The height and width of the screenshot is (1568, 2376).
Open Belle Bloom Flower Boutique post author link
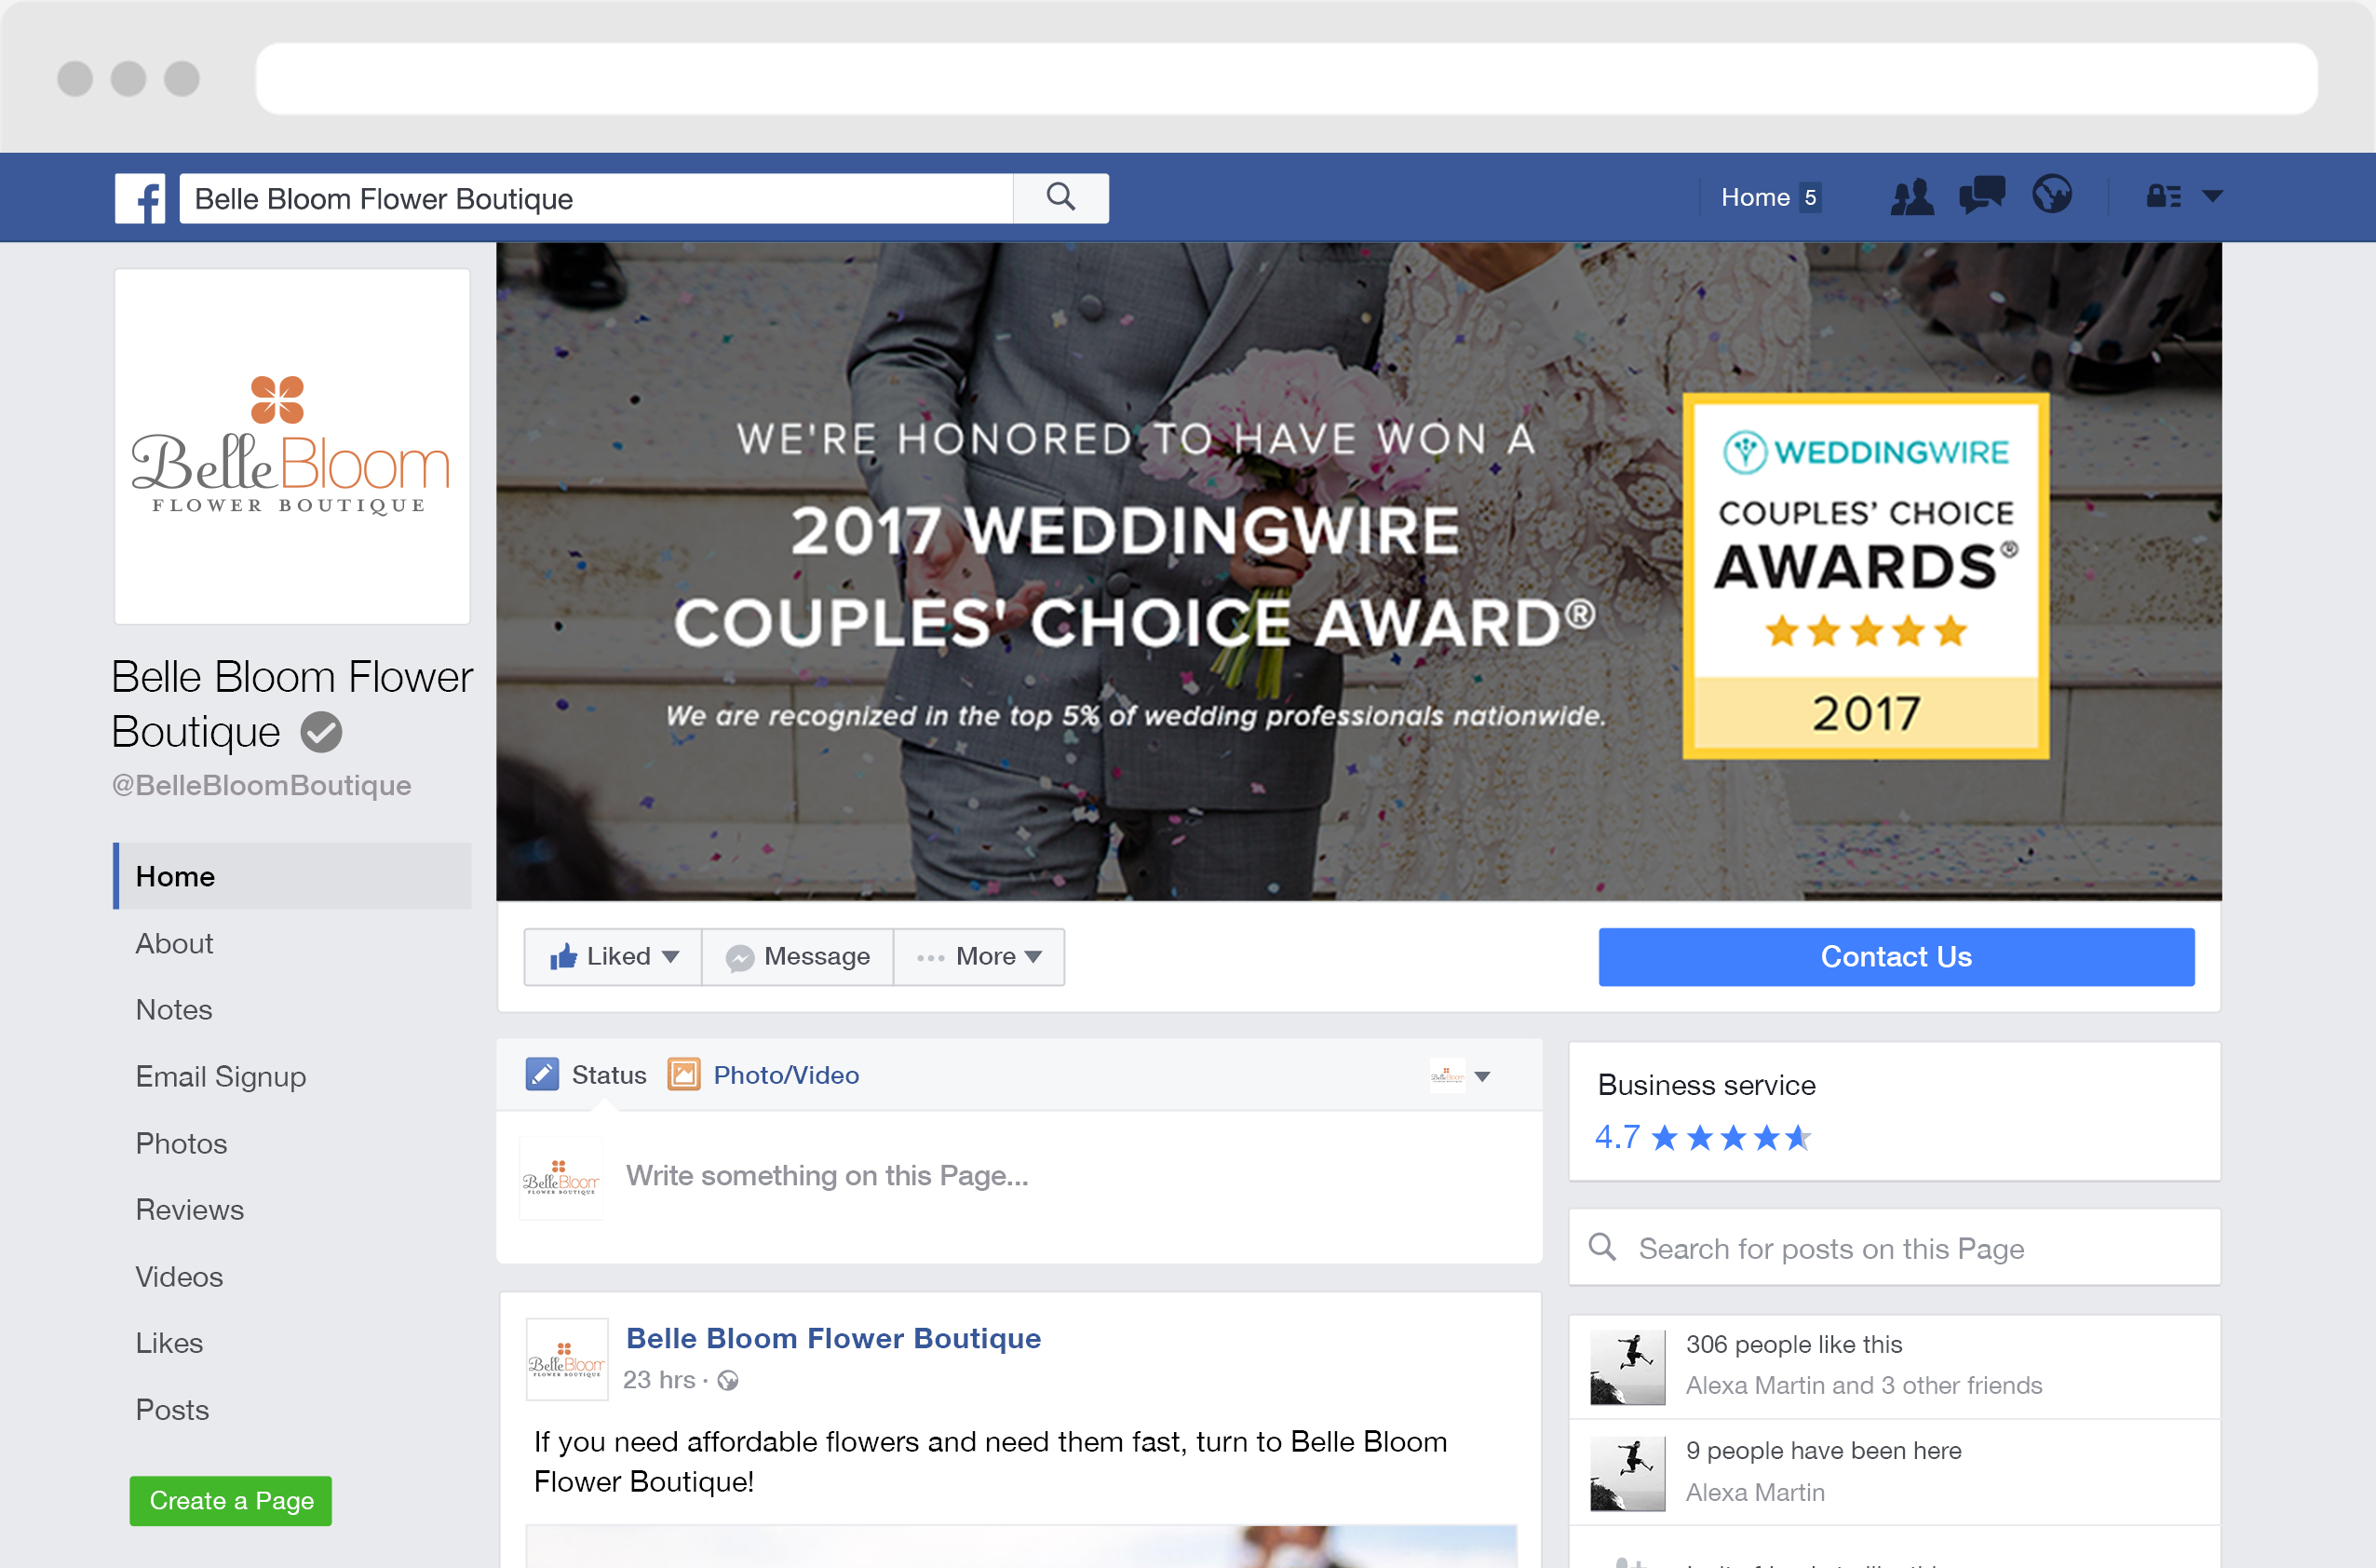pos(833,1338)
